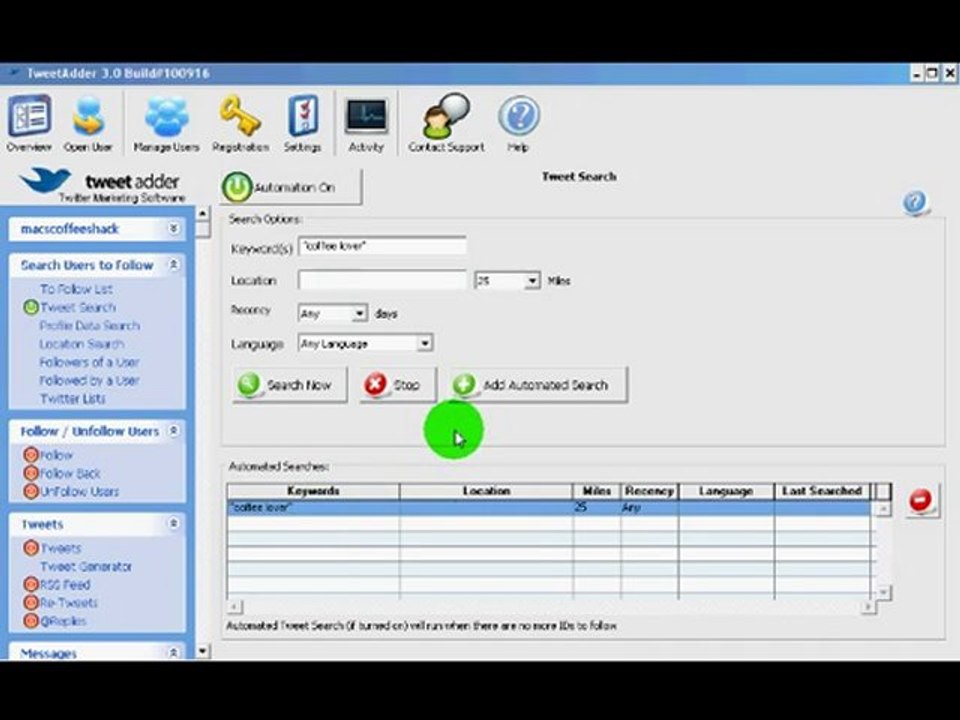Open Tweet Generator in sidebar
The width and height of the screenshot is (960, 720).
point(86,566)
